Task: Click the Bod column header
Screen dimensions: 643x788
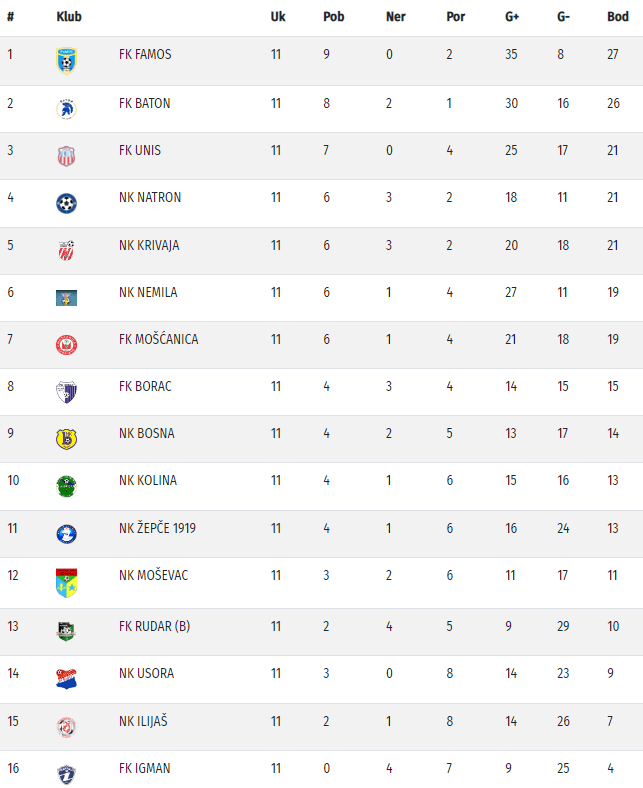Action: [618, 17]
